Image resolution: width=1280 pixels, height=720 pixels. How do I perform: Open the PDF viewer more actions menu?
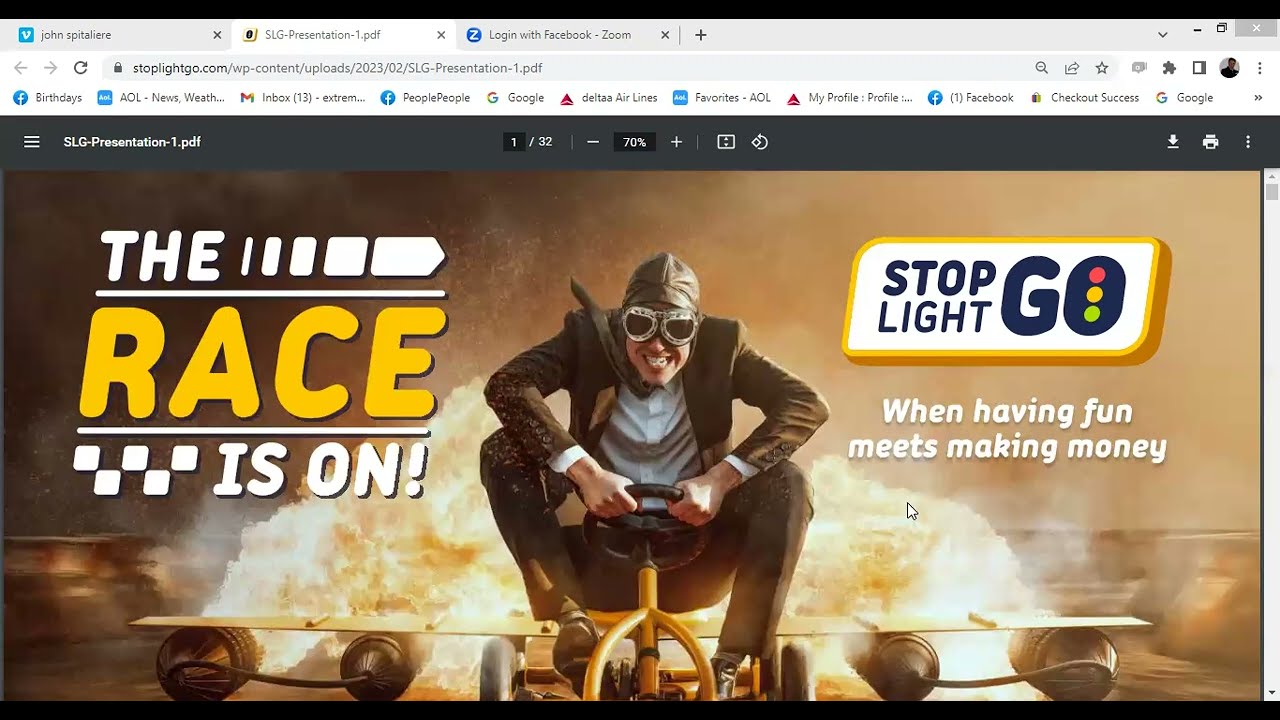(x=1248, y=142)
